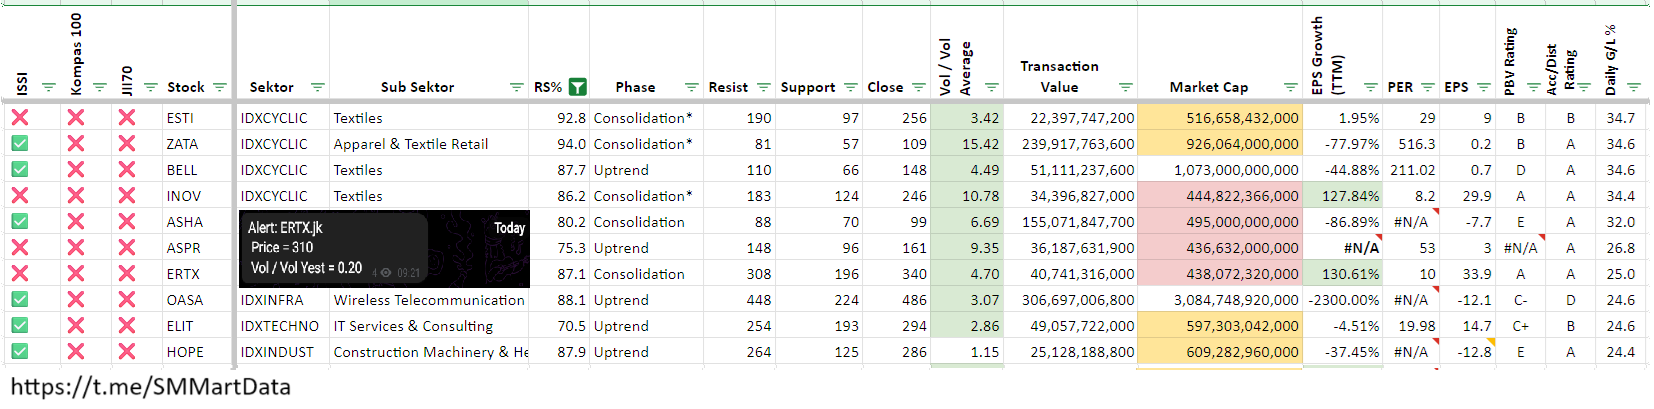The image size is (1654, 409).
Task: Toggle the OASA ISSI green checkbox
Action: click(19, 300)
